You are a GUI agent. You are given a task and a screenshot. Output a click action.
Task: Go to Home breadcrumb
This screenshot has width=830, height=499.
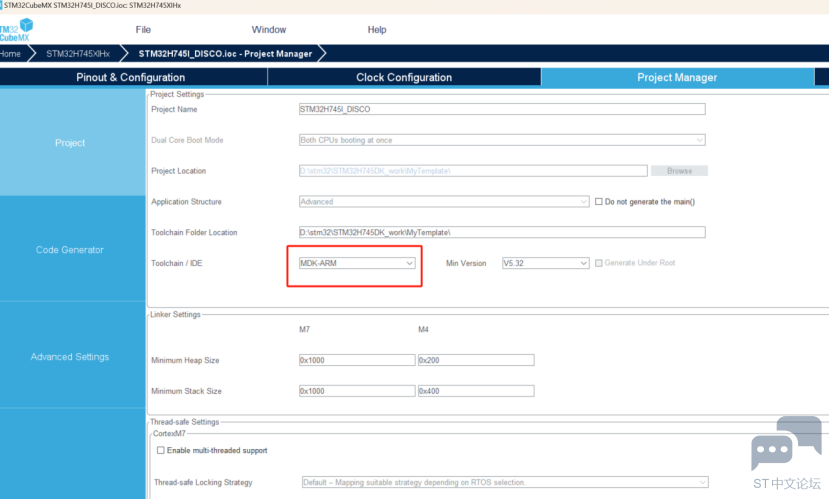[x=11, y=53]
